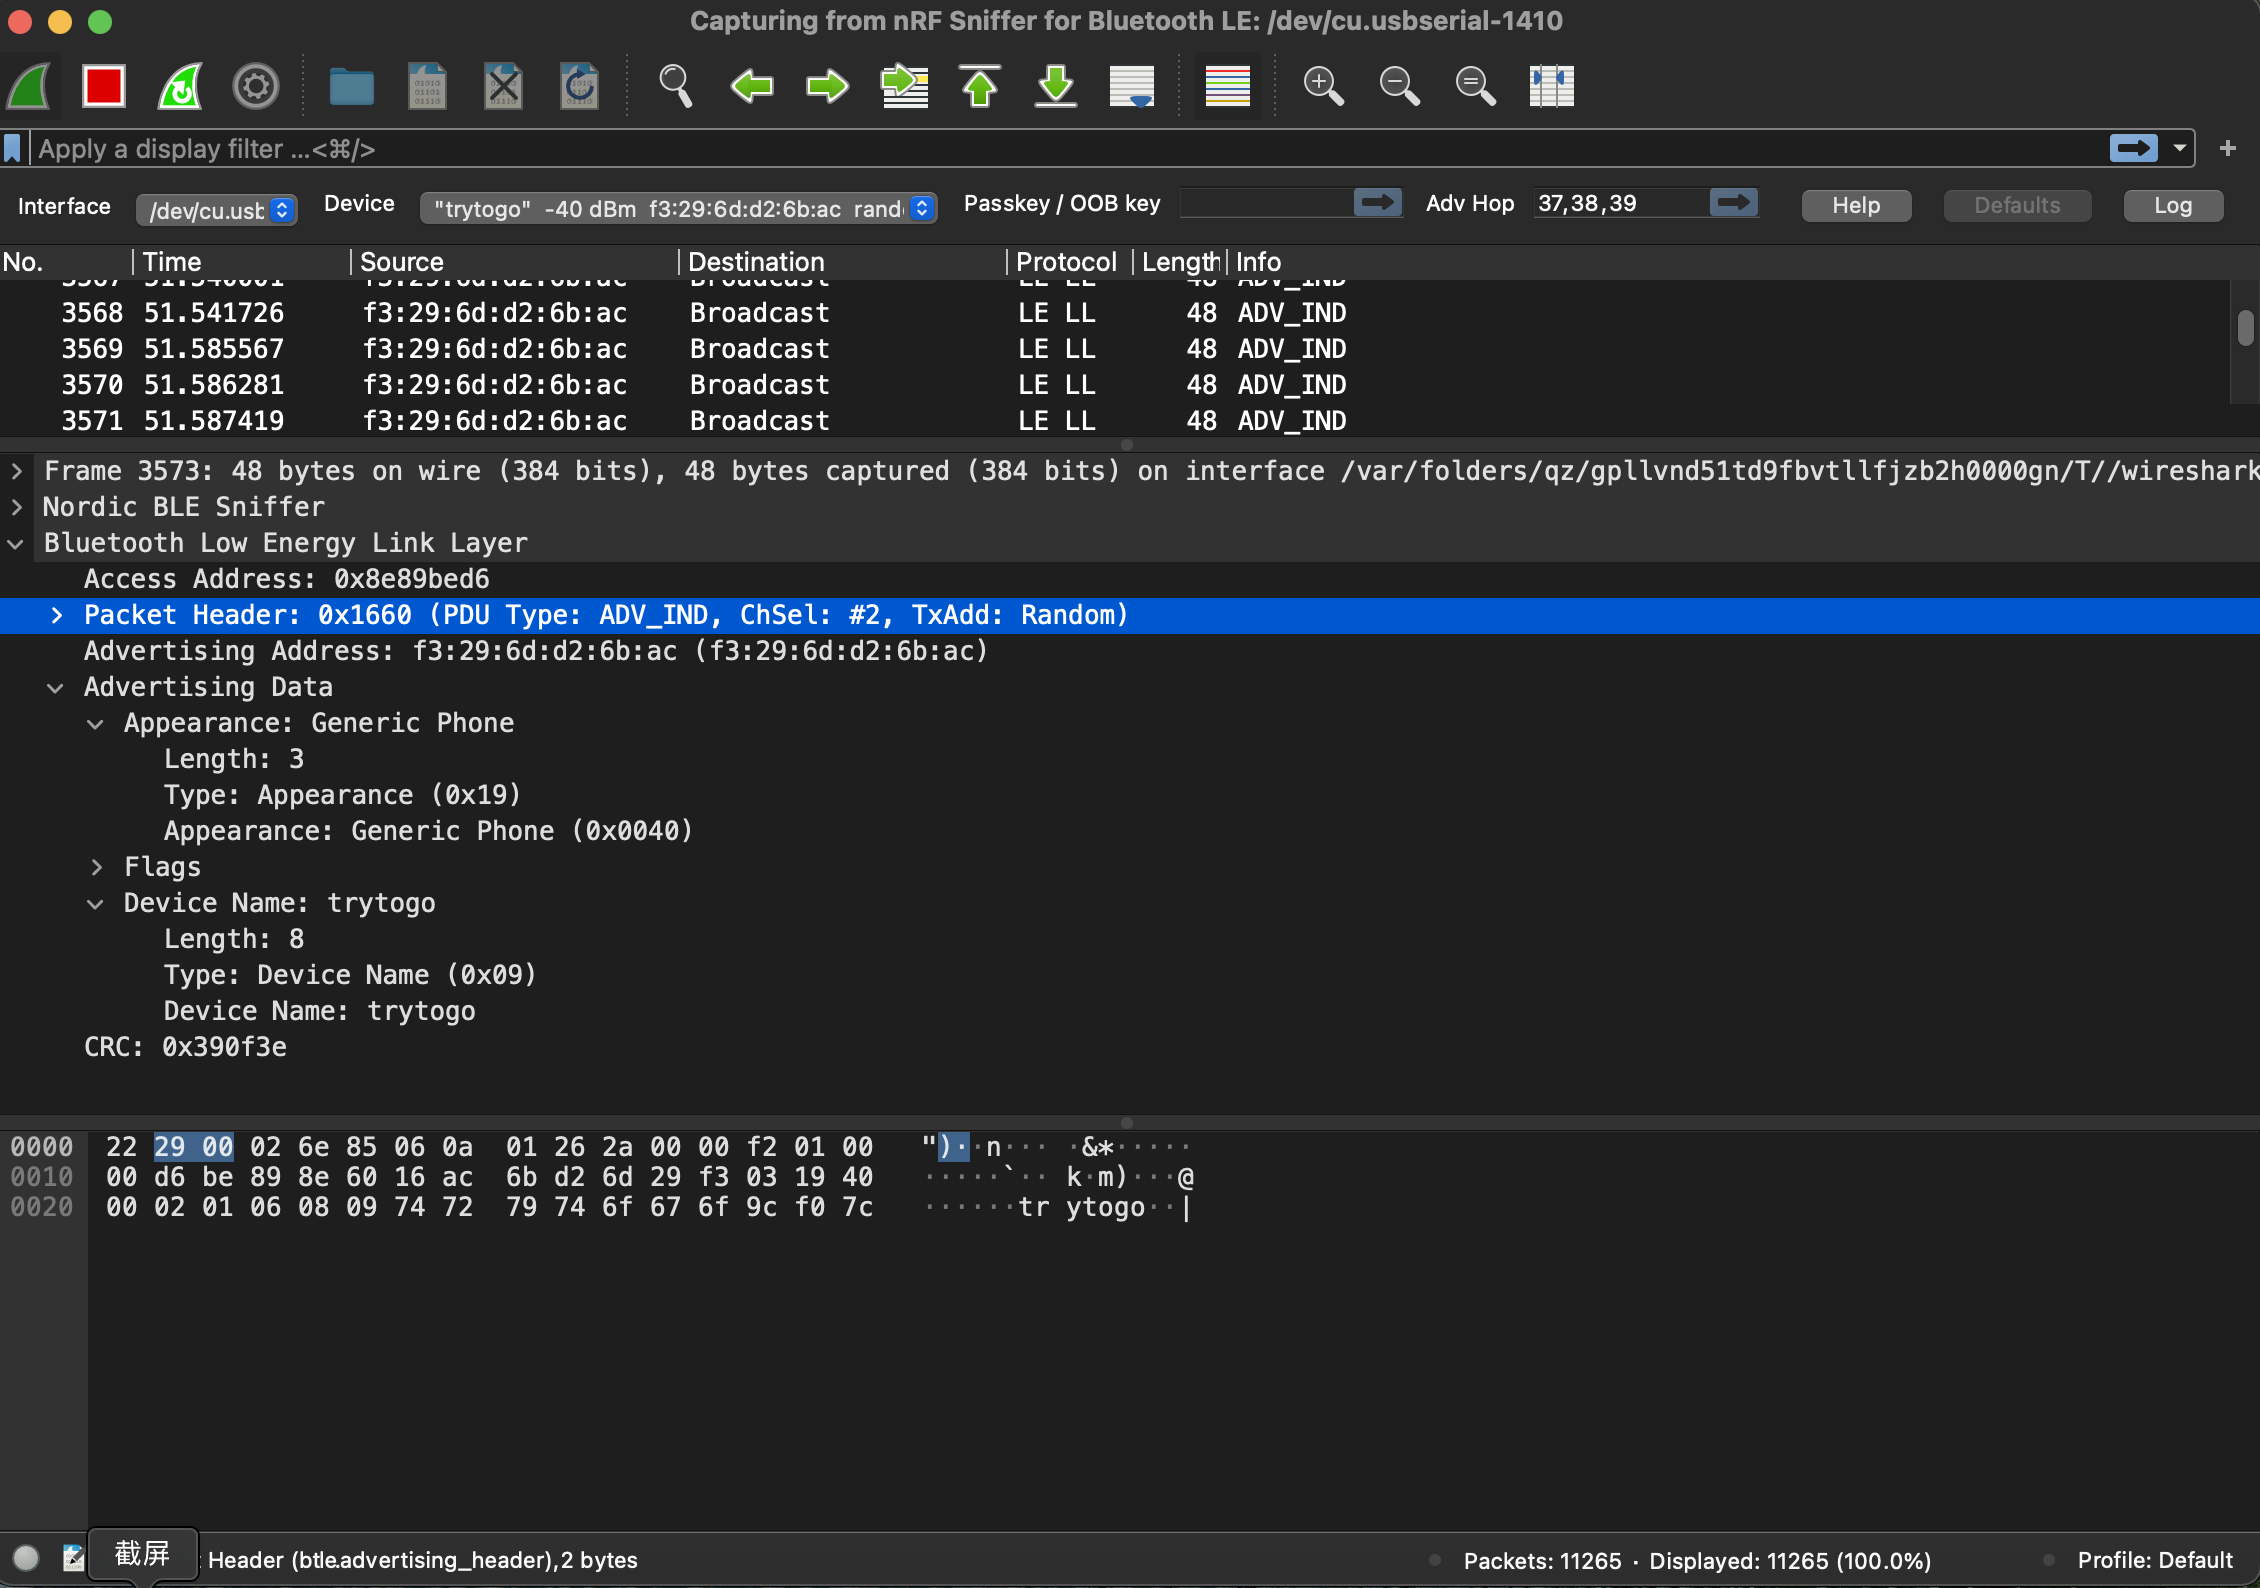Viewport: 2260px width, 1588px height.
Task: Collapse the Advertising Data section
Action: 56,687
